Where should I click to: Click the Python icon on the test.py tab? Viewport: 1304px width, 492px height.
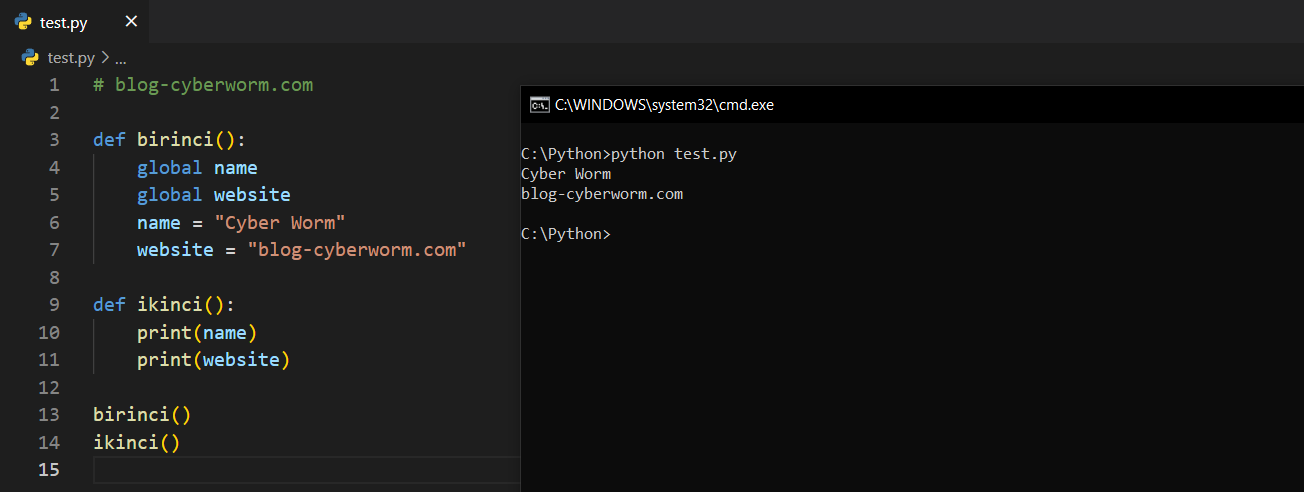click(23, 22)
